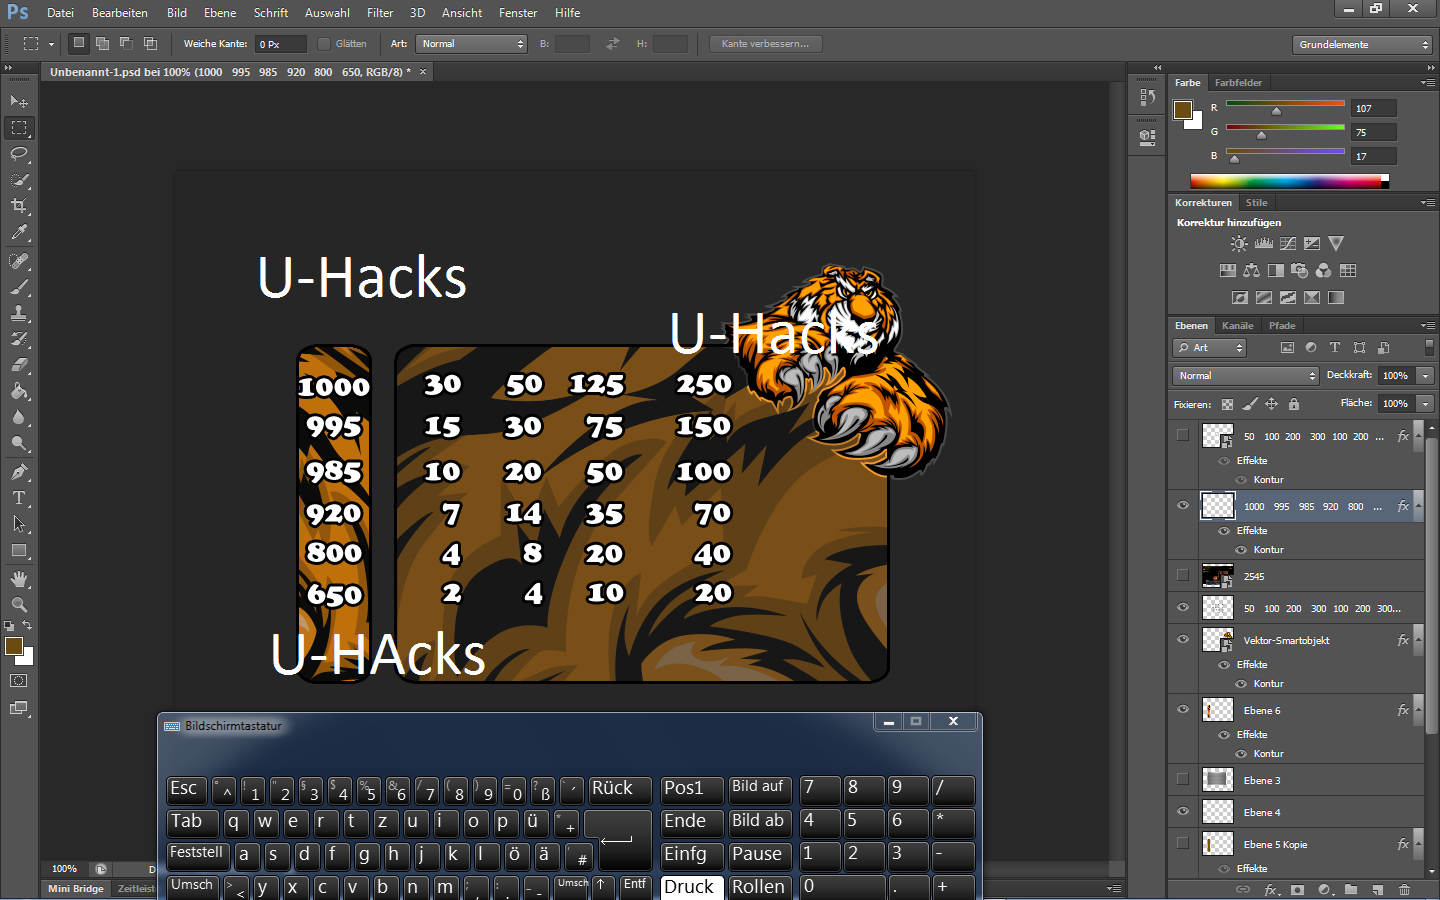Open the layer blend mode dropdown
The height and width of the screenshot is (900, 1440).
[1245, 376]
